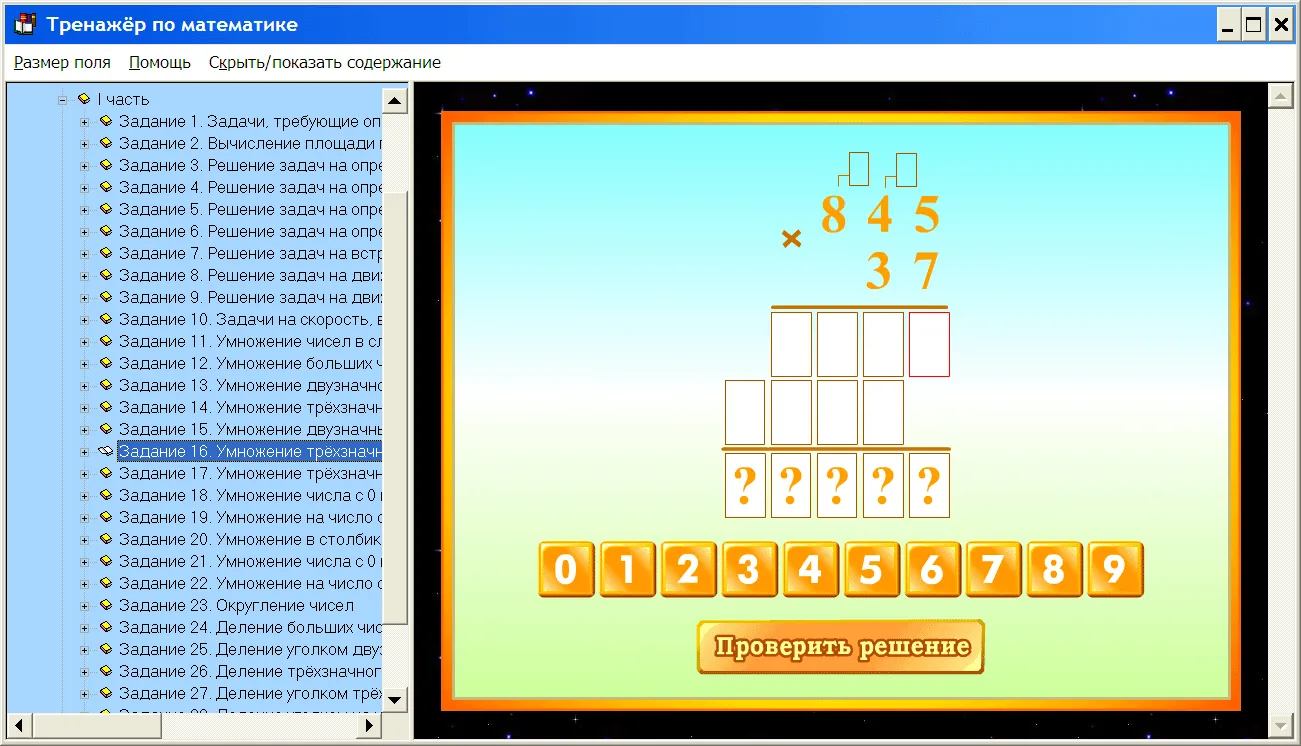
Task: Click the book icon of I часть
Action: 83,100
